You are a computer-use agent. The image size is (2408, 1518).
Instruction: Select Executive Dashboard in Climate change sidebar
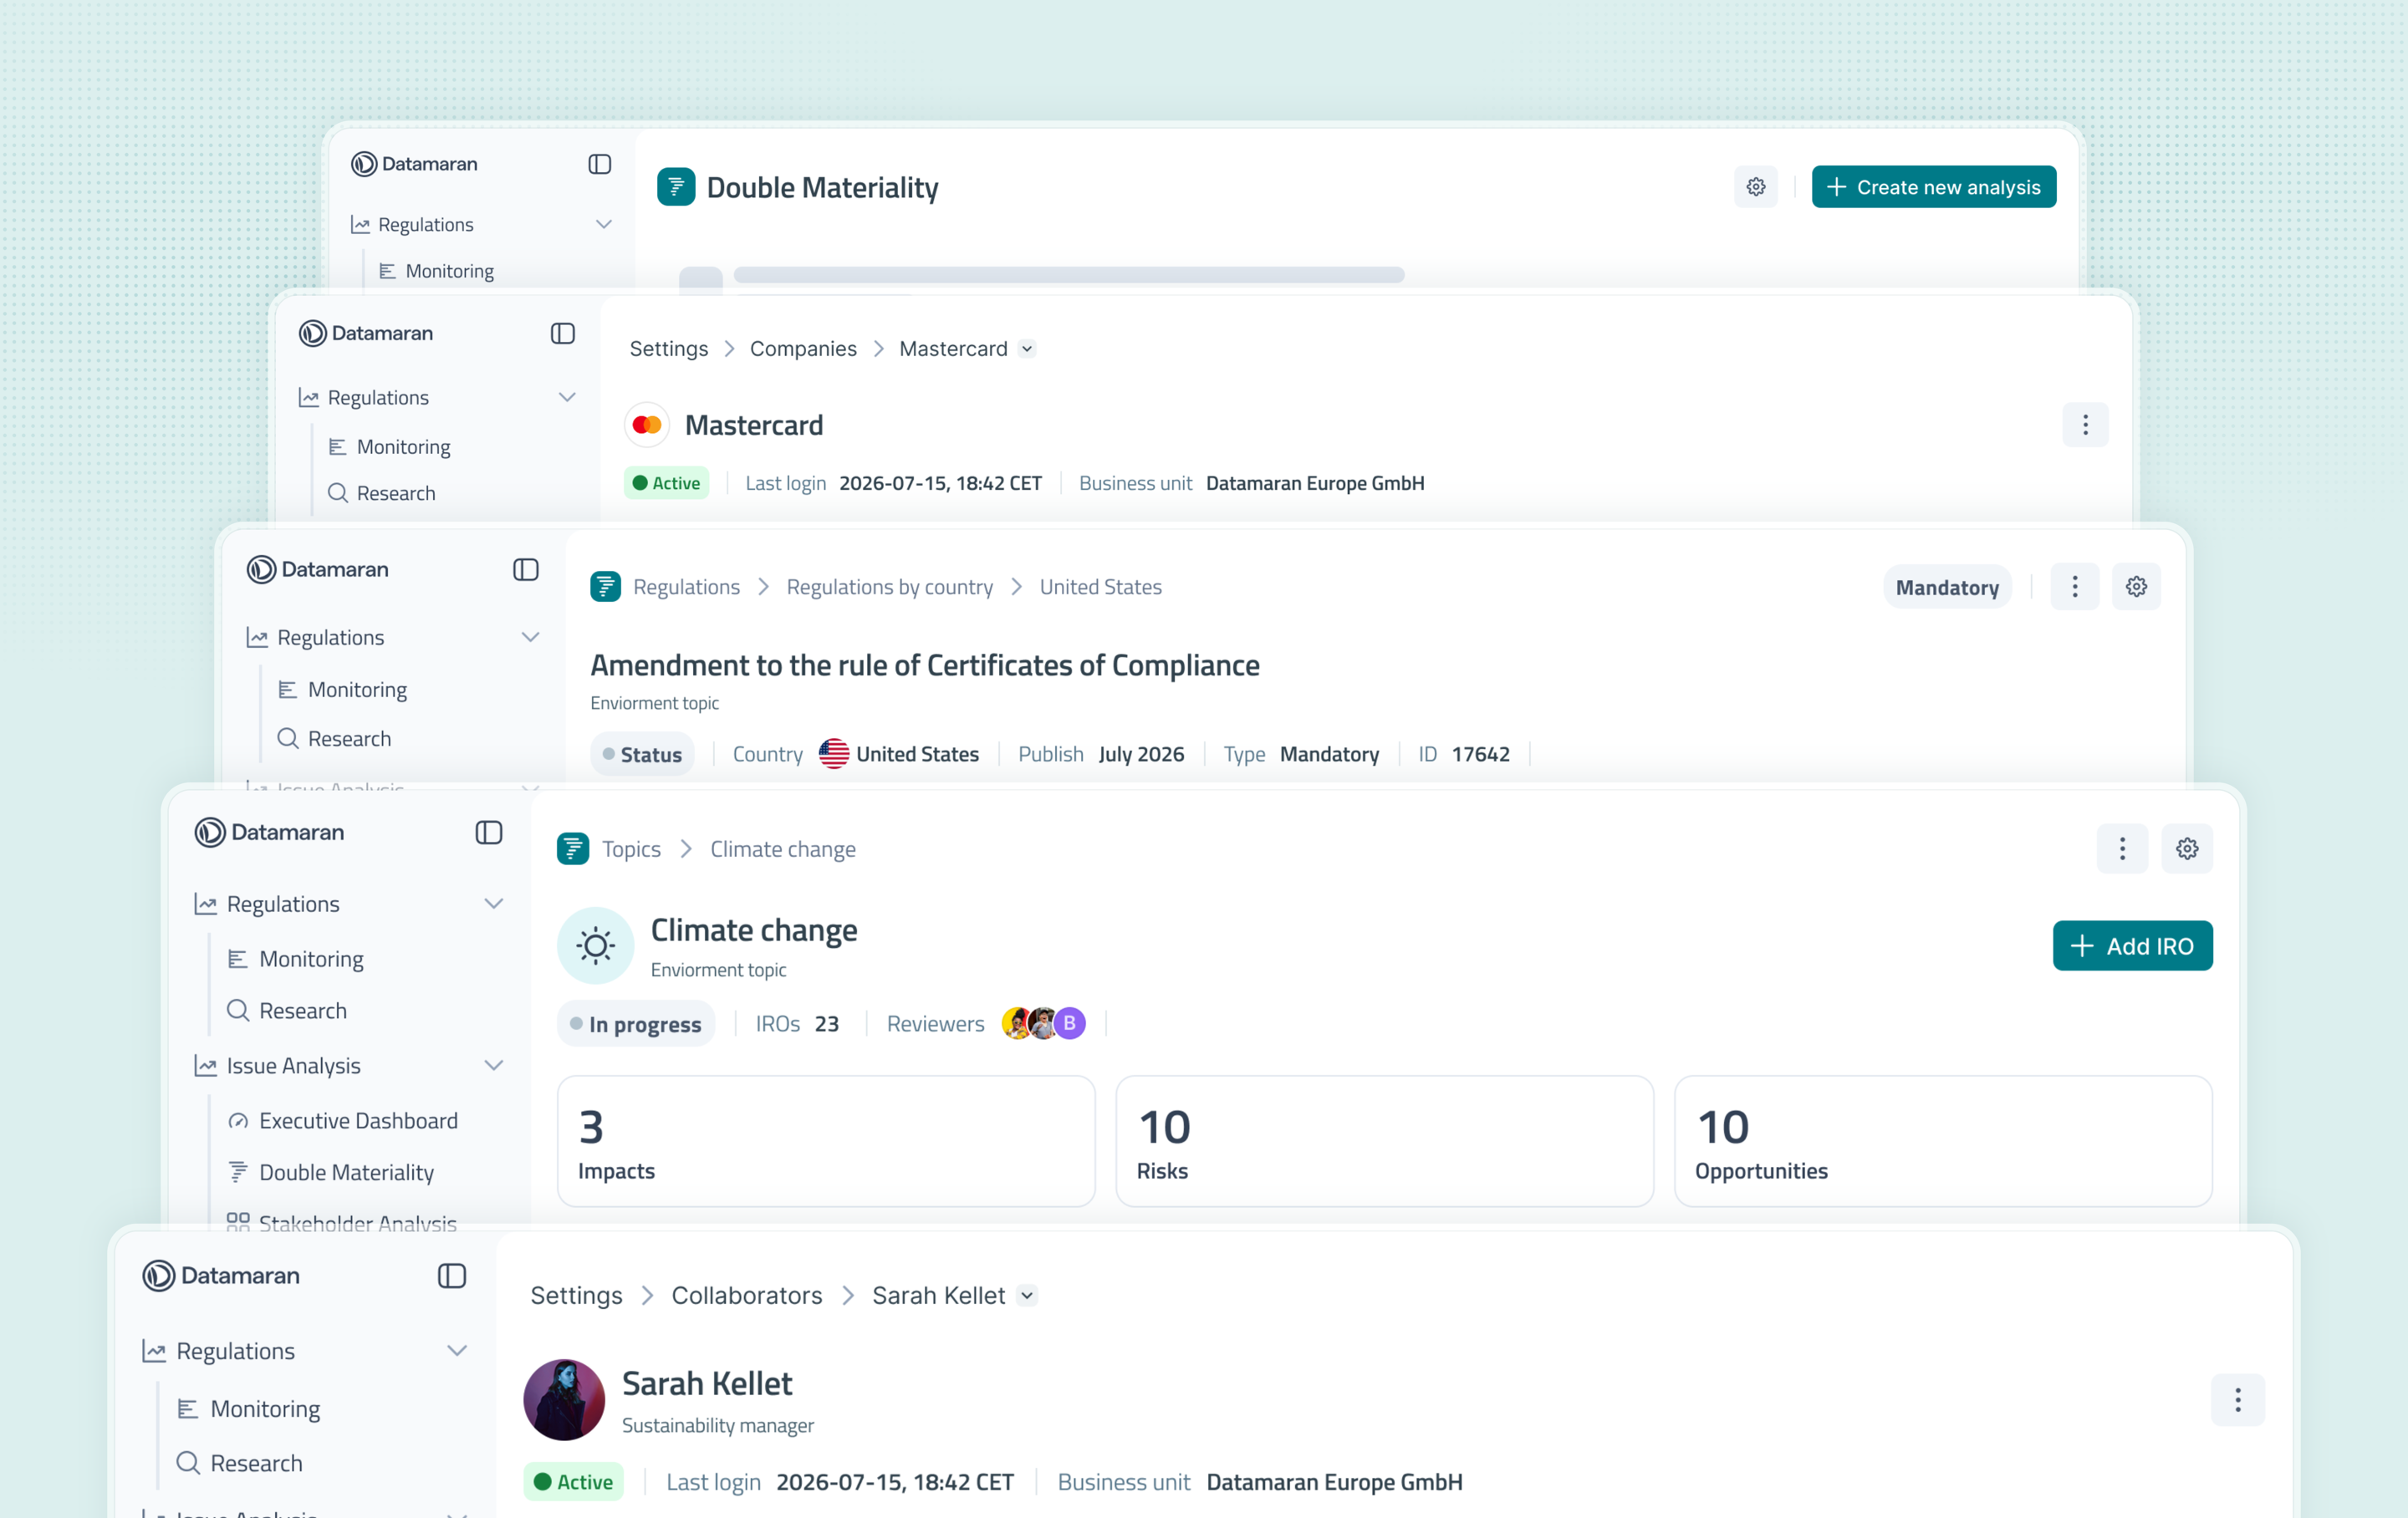[343, 1121]
